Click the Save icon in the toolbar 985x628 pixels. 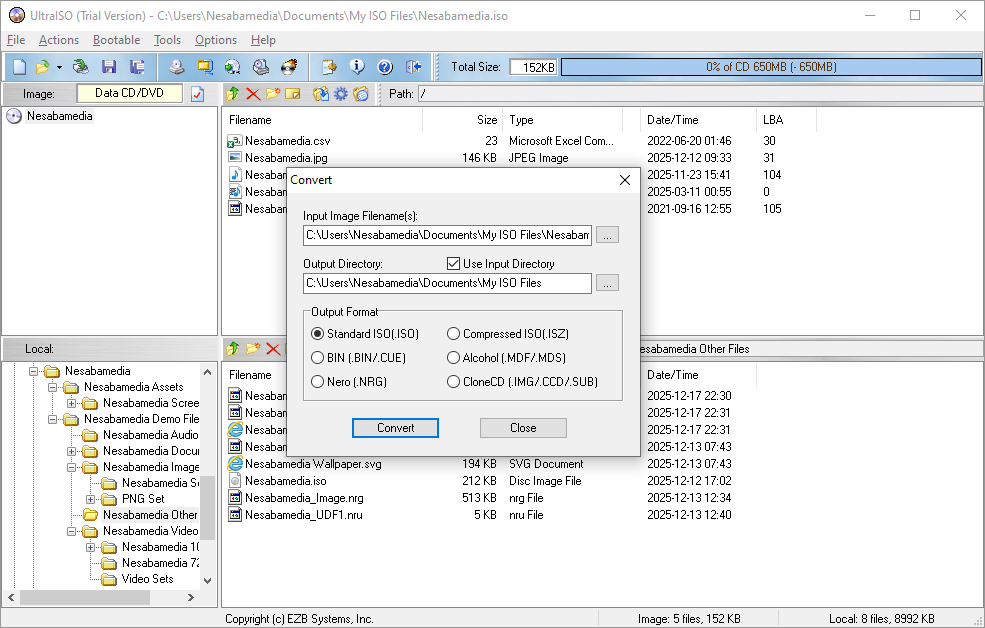pyautogui.click(x=109, y=67)
